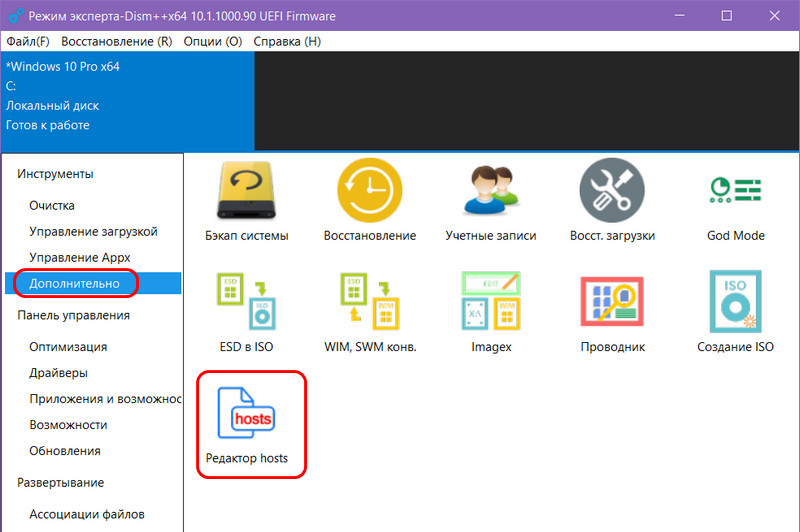800x532 pixels.
Task: Open the Учетные записи accounts tool
Action: click(491, 201)
